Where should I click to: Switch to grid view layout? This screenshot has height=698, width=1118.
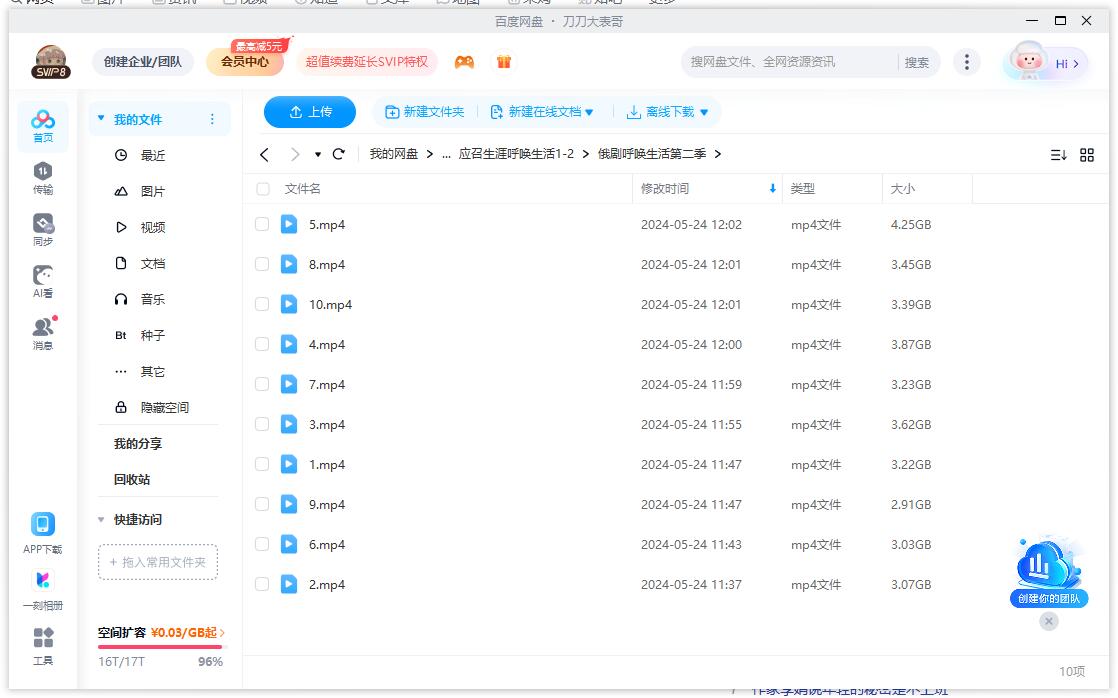(x=1087, y=155)
